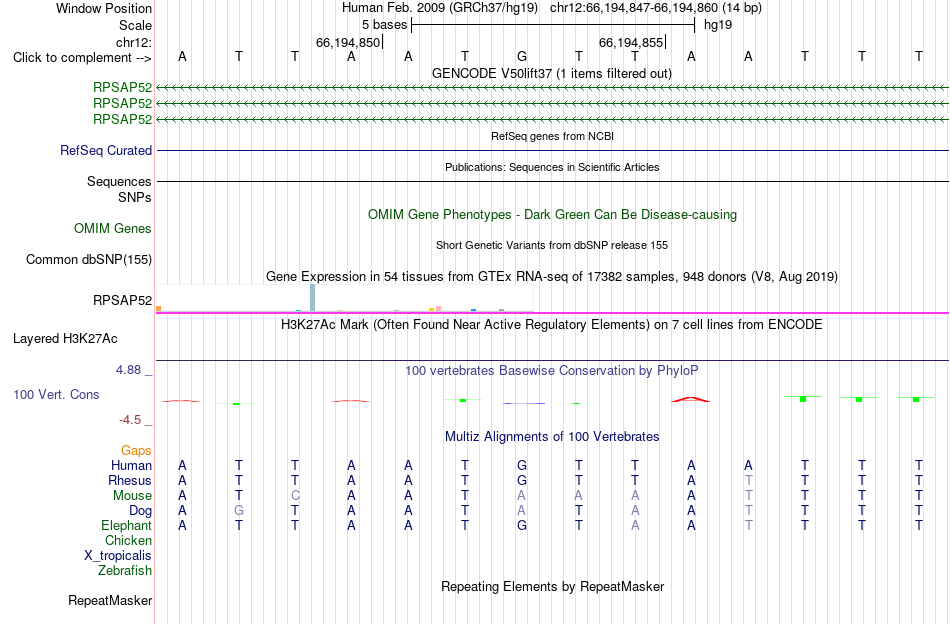Select the Human alignment row label

(x=131, y=465)
